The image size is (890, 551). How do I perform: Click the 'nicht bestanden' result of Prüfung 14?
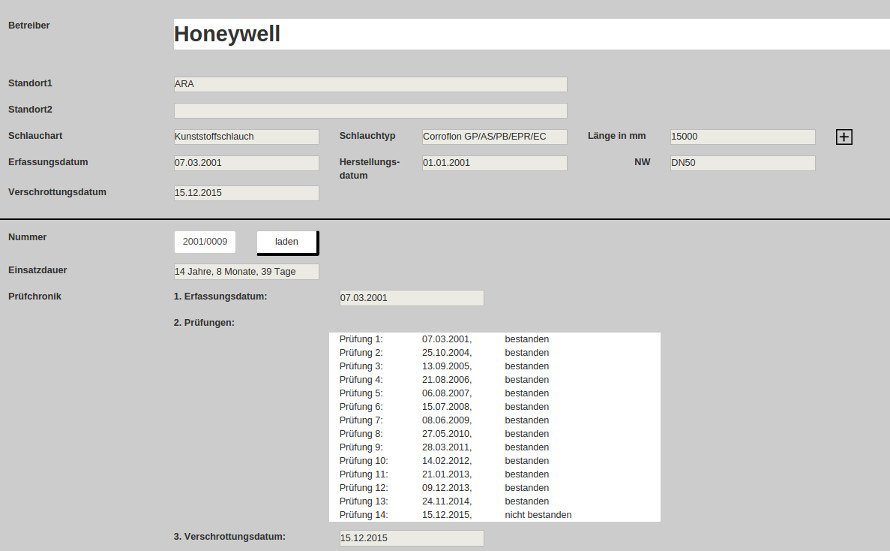pyautogui.click(x=538, y=515)
